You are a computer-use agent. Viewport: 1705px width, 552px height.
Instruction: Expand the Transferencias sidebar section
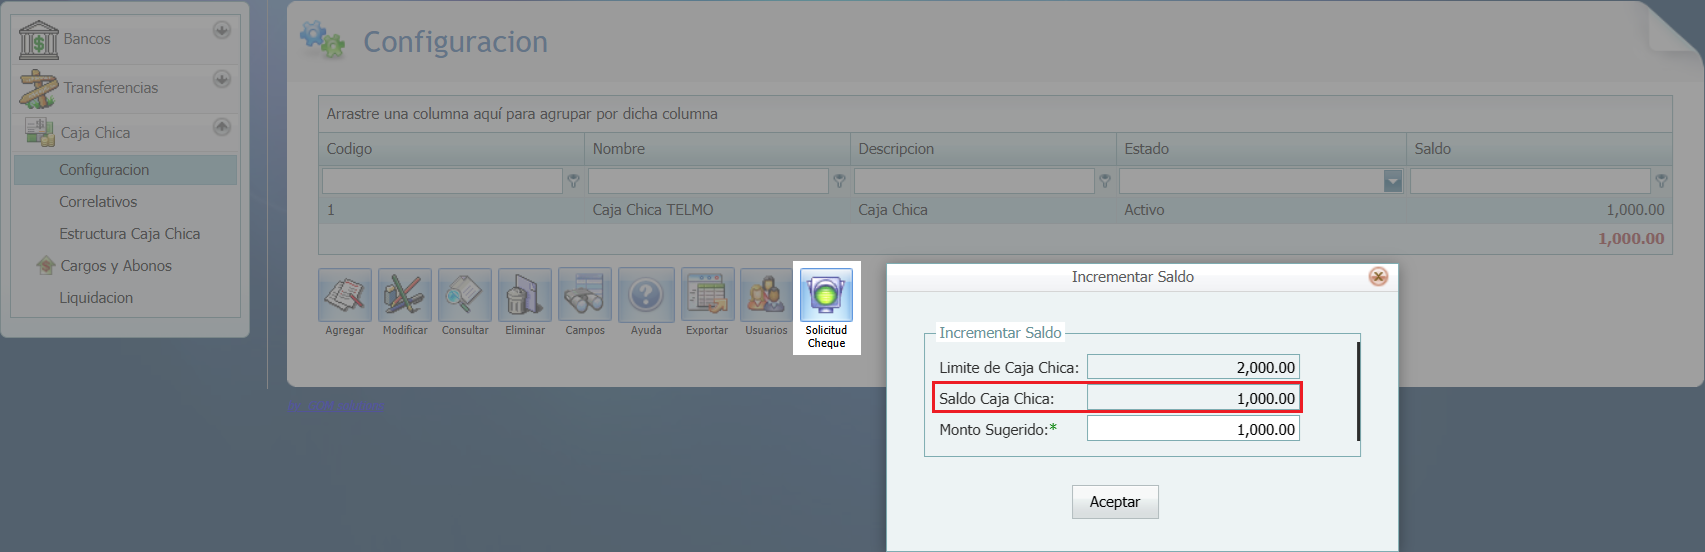(x=222, y=79)
